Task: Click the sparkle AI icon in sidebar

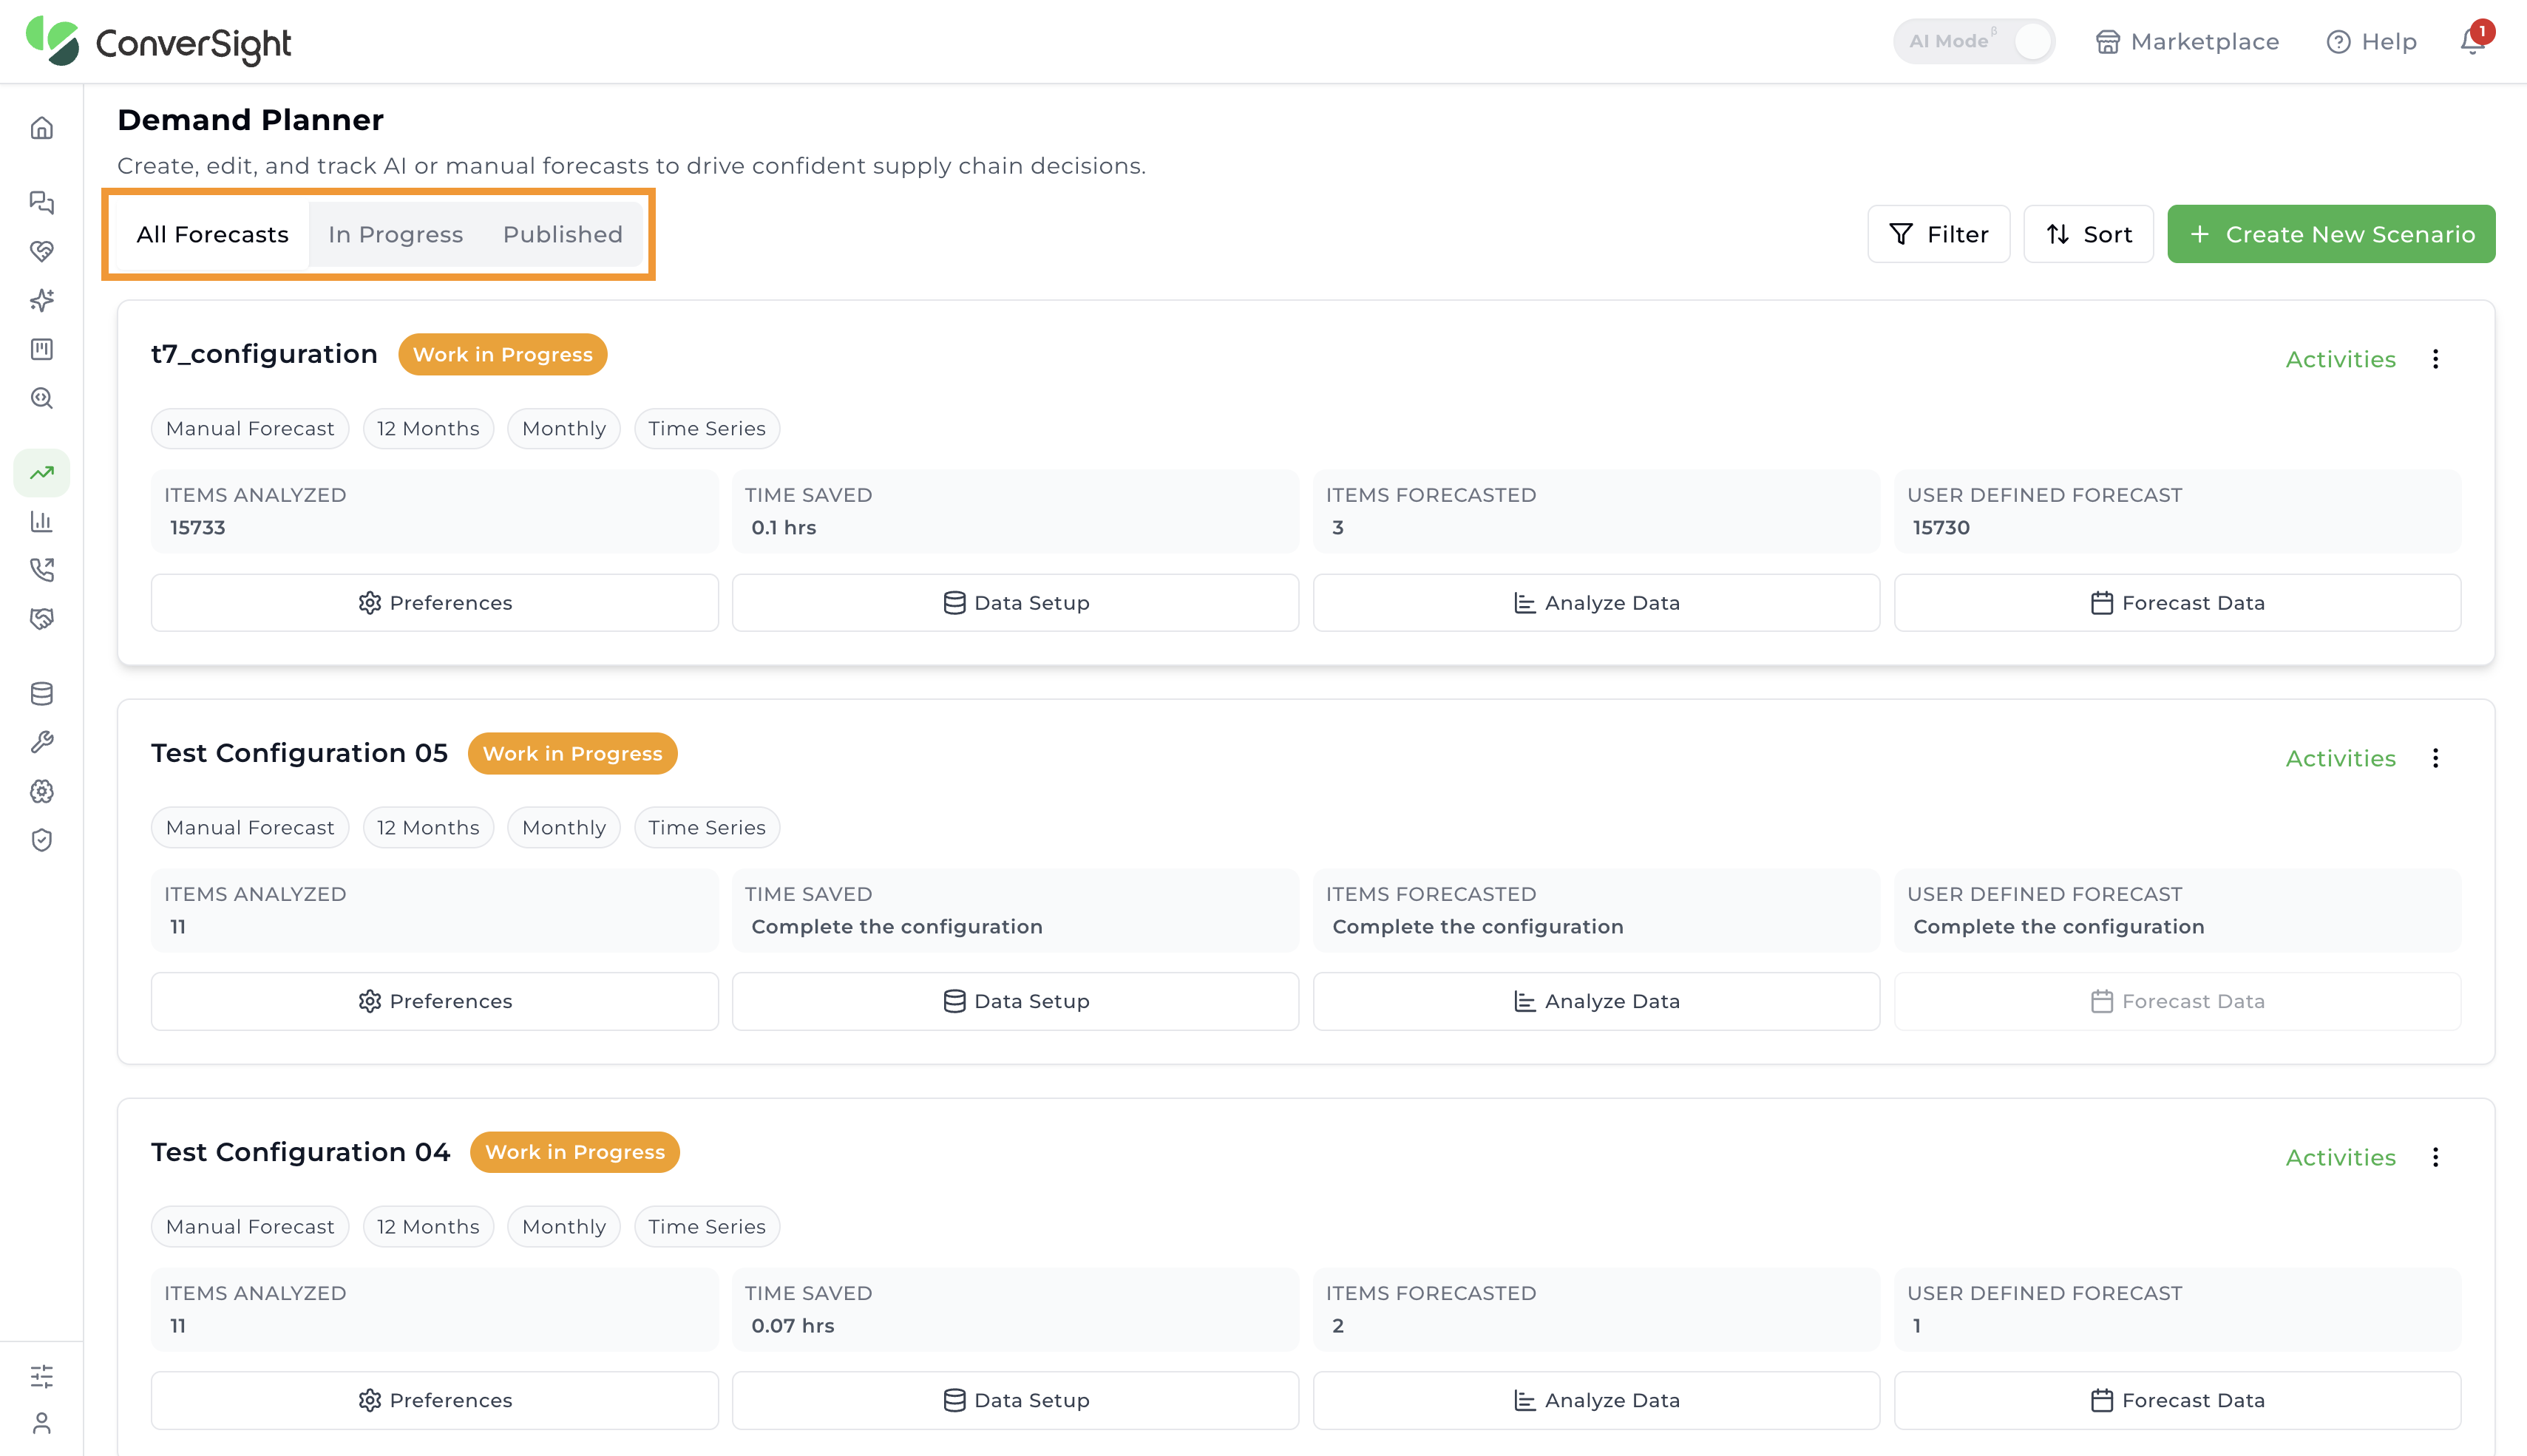Action: click(41, 300)
